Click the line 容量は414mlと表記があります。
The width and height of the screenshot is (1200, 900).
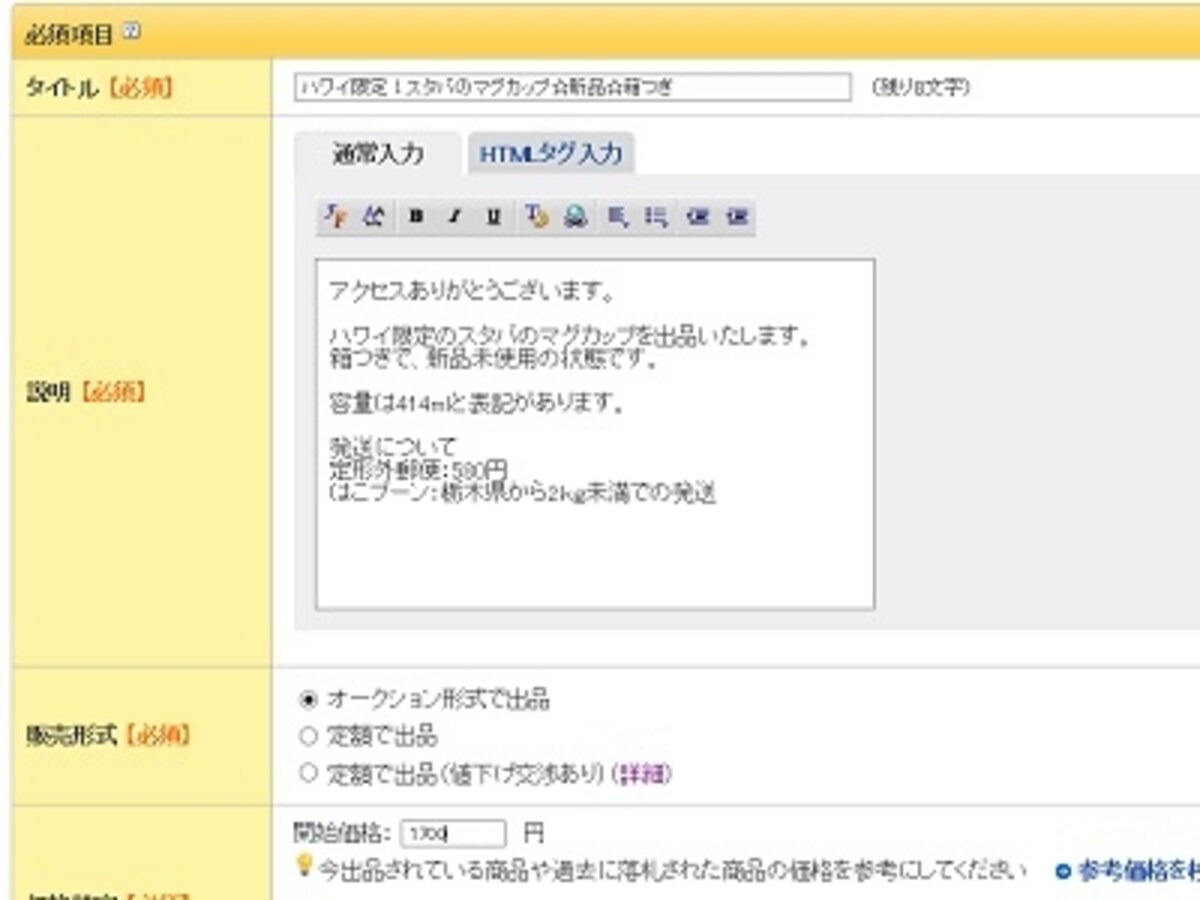(x=478, y=405)
